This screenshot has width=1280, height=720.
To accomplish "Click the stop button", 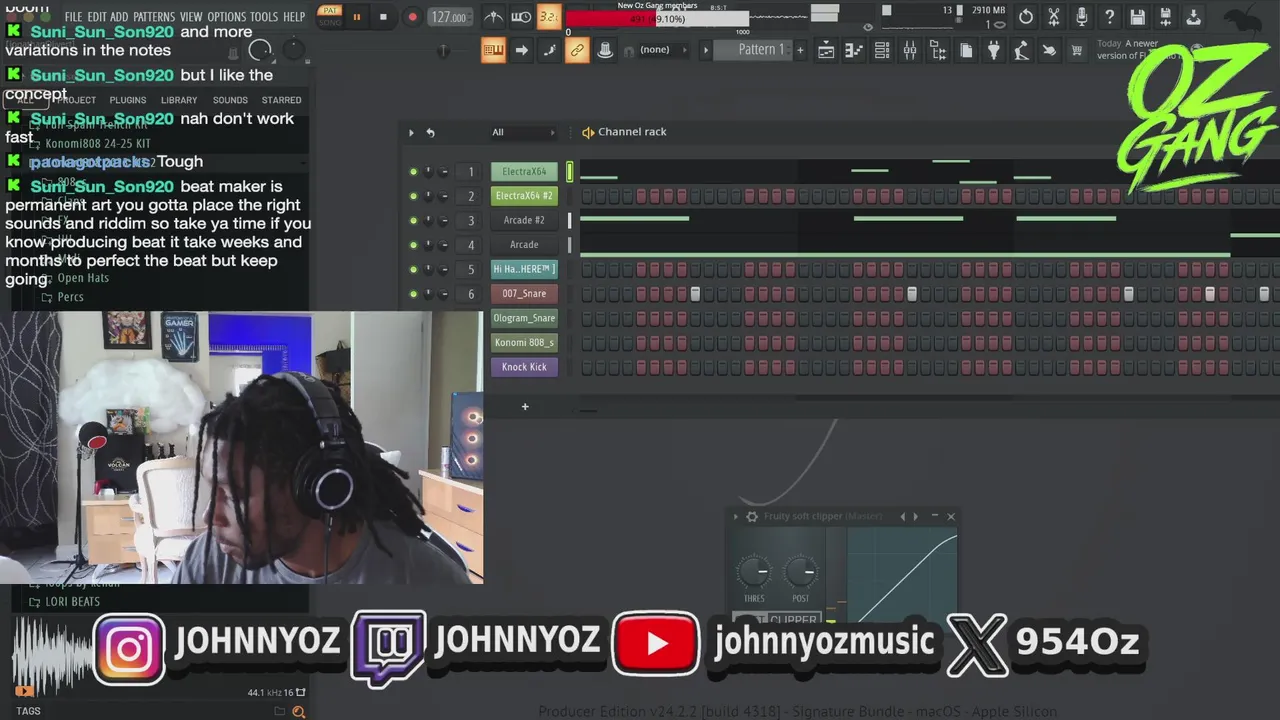I will (383, 17).
